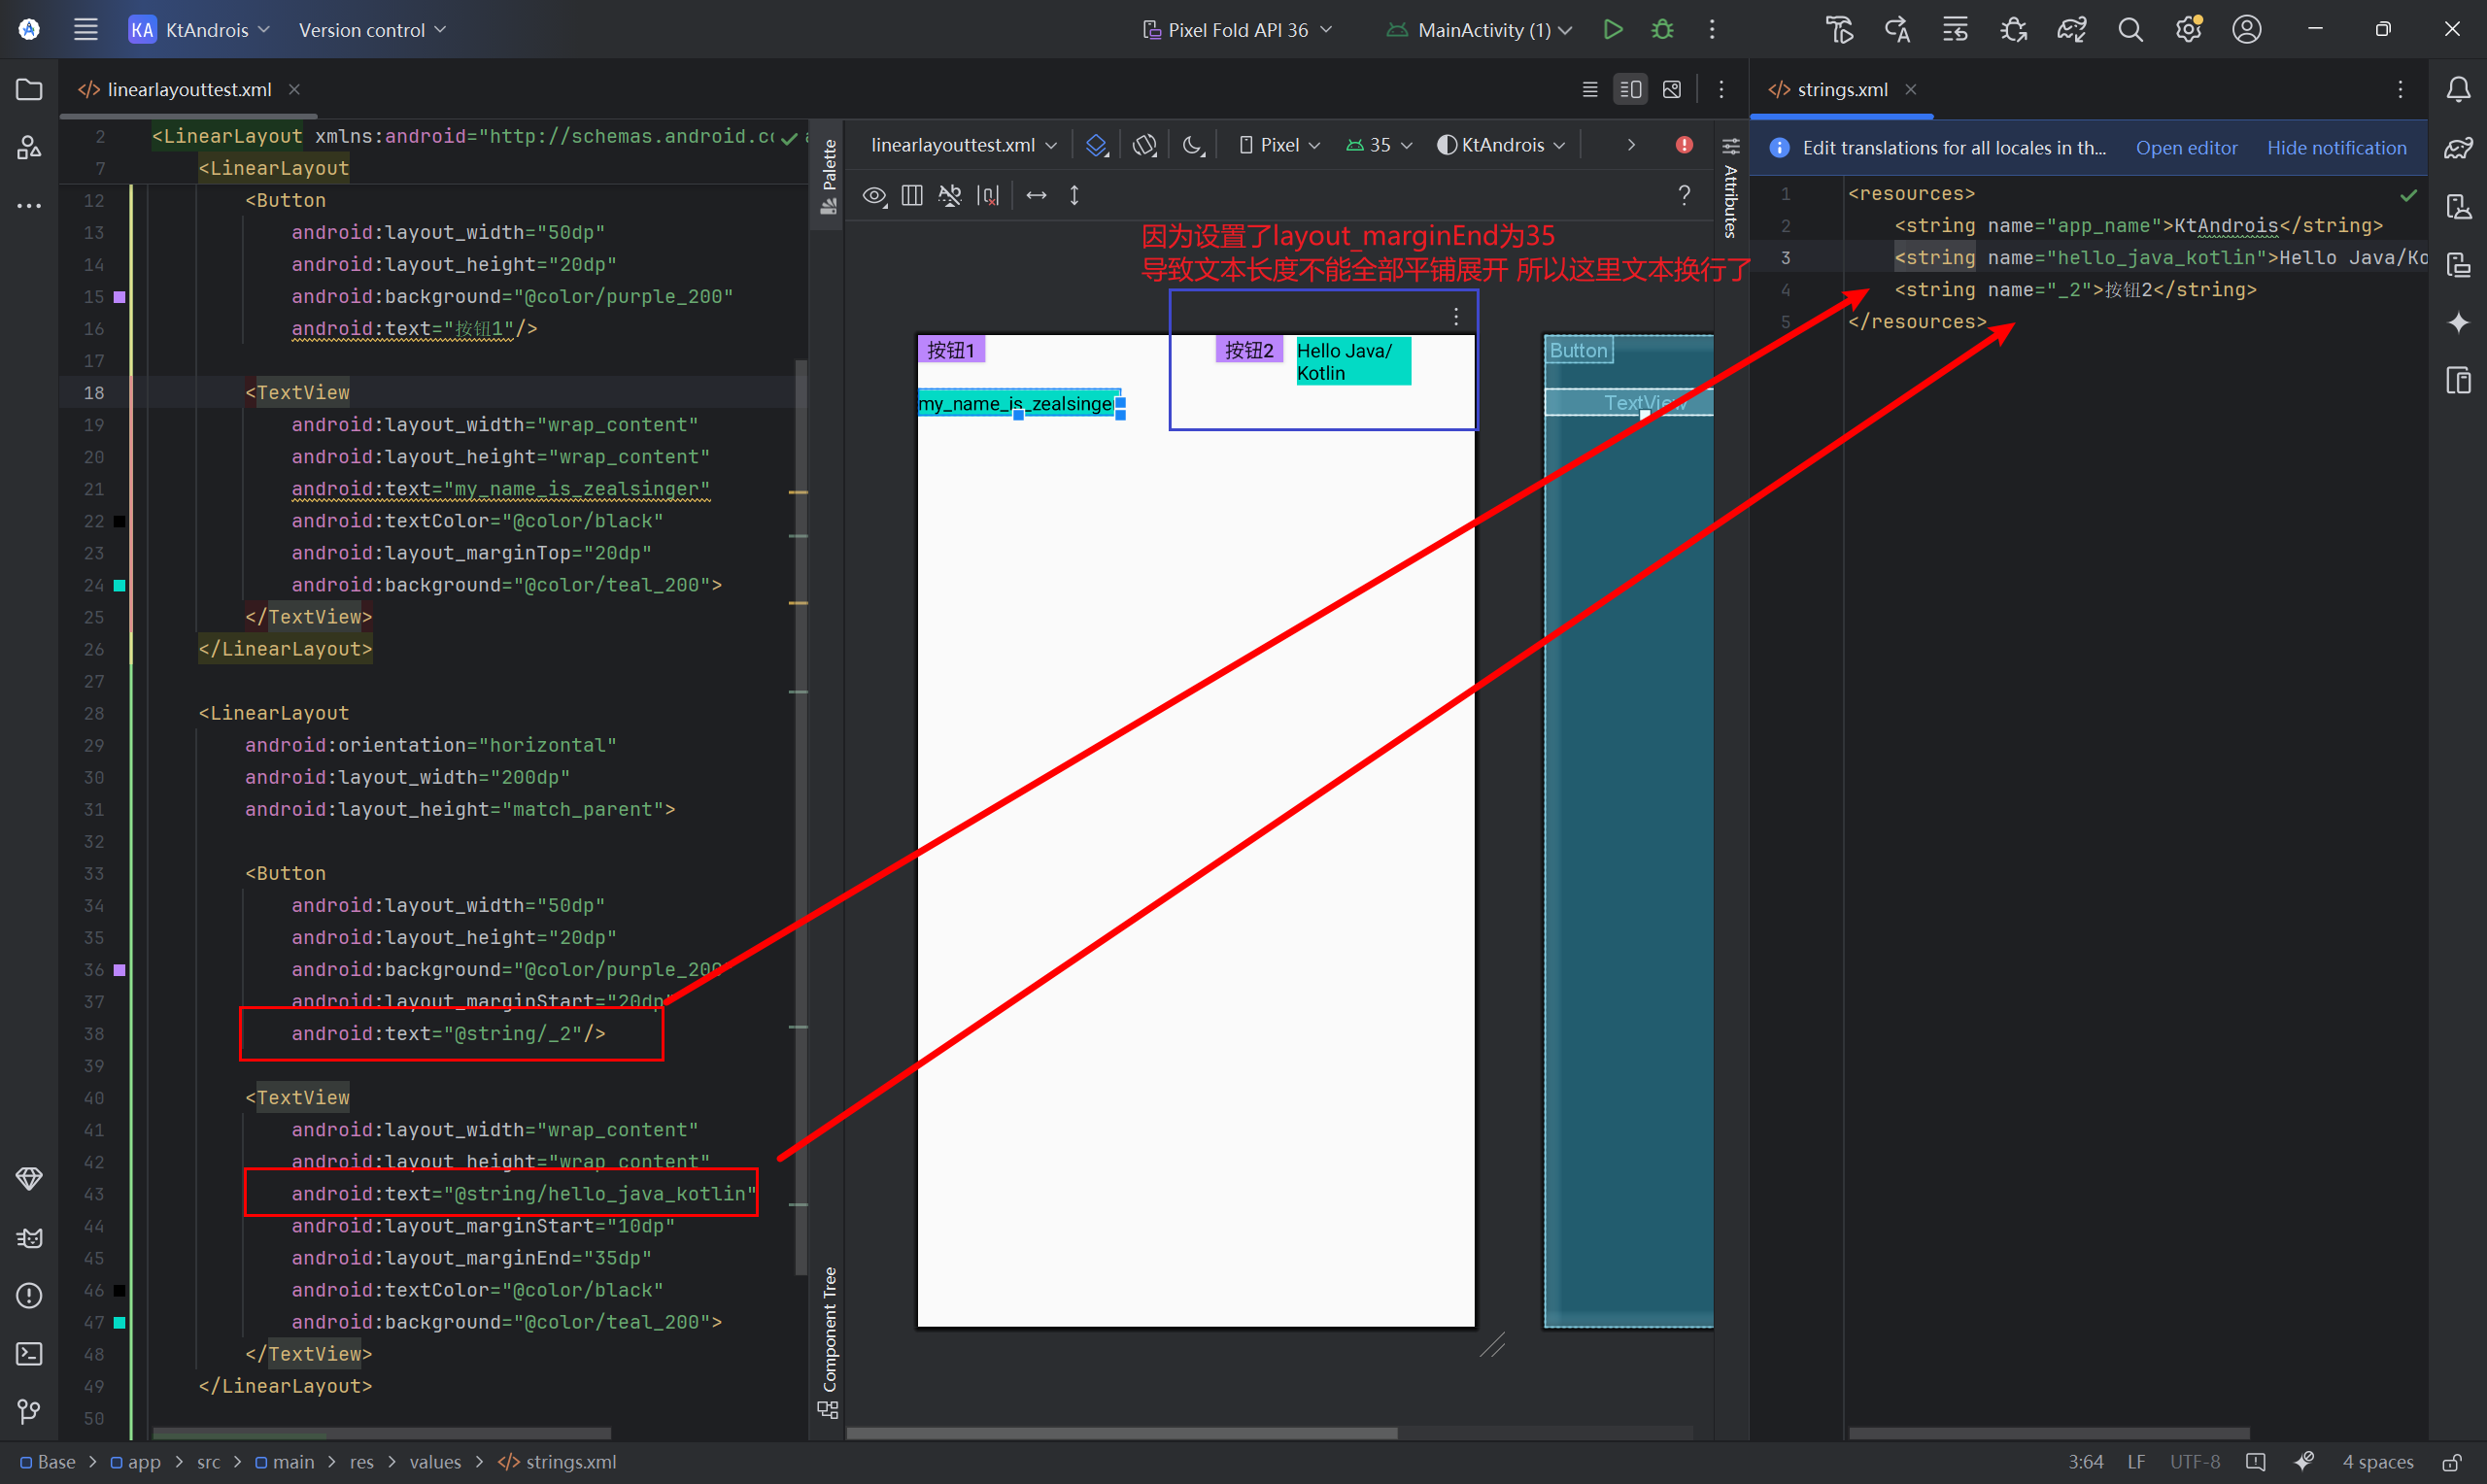The width and height of the screenshot is (2487, 1484).
Task: Open MainActivity (1) run configuration dropdown
Action: pos(1479,30)
